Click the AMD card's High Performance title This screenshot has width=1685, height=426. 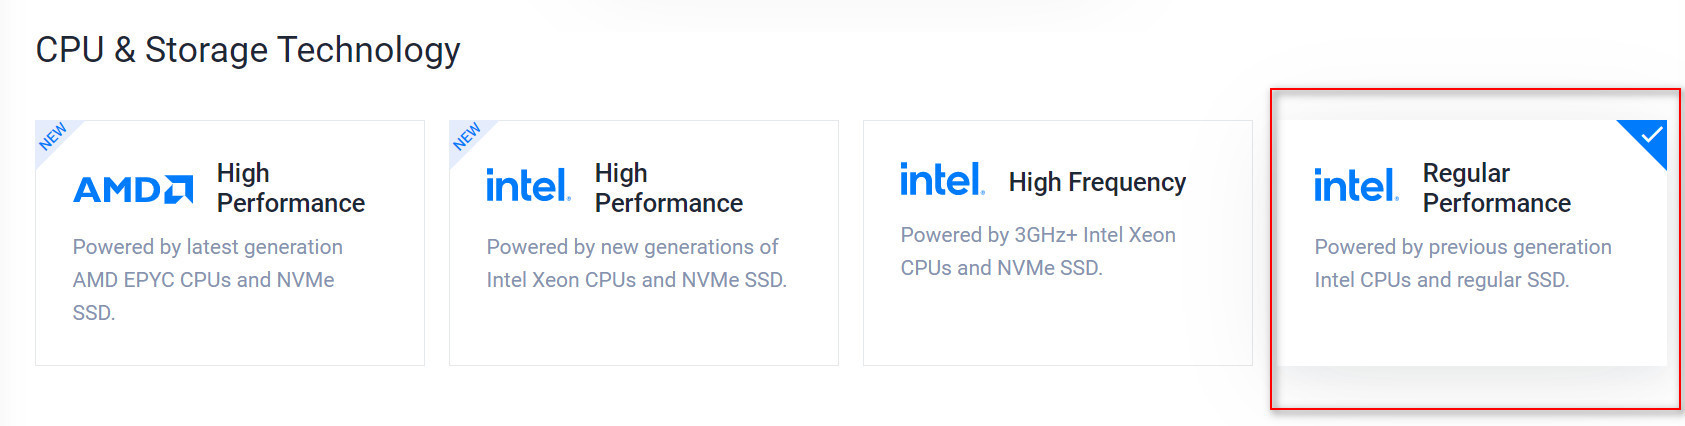tap(290, 188)
